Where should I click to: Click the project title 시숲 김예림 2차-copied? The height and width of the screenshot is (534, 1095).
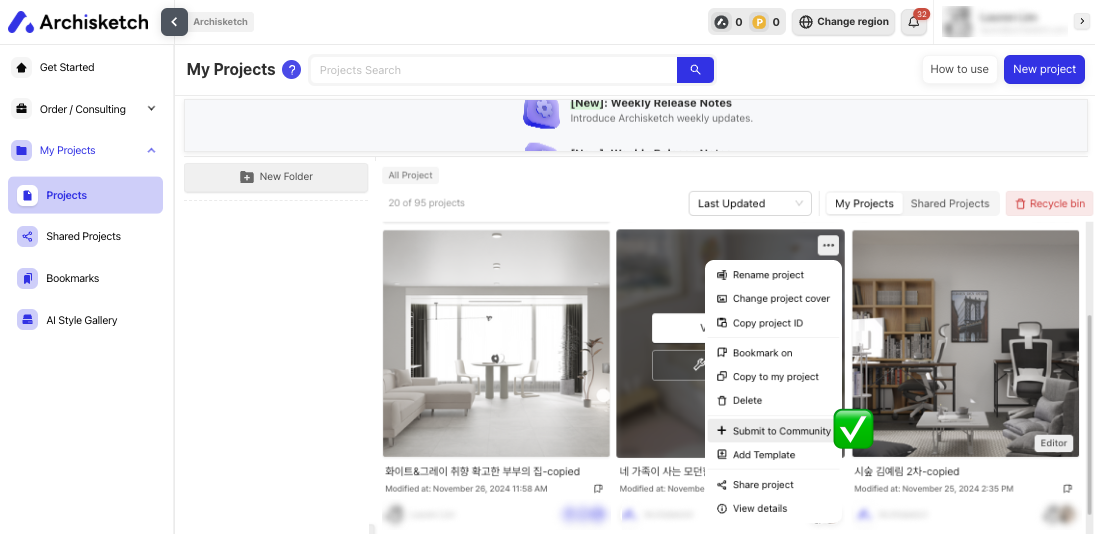coord(907,471)
